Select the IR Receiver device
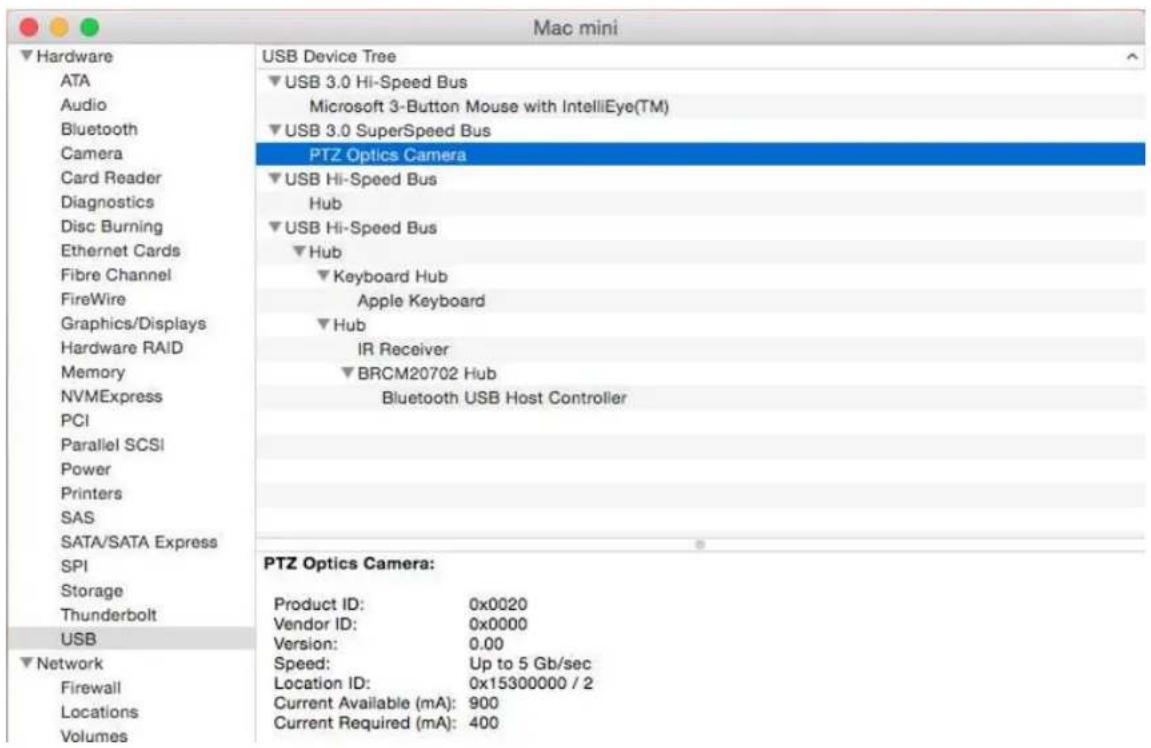Screen dimensions: 1151x748 tap(403, 349)
